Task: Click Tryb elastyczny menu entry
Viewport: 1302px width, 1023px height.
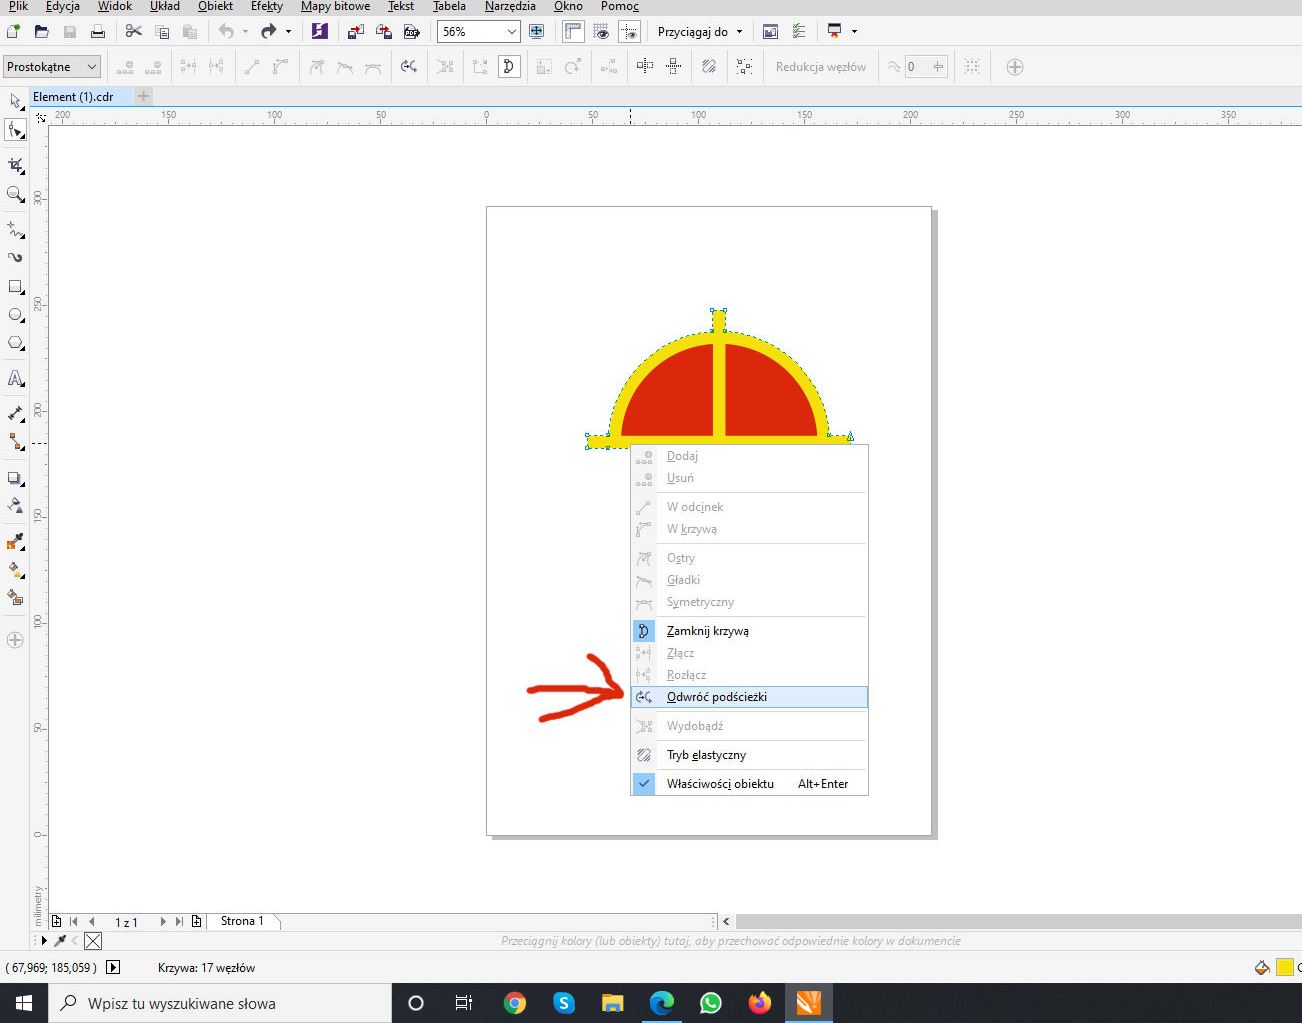Action: click(706, 755)
